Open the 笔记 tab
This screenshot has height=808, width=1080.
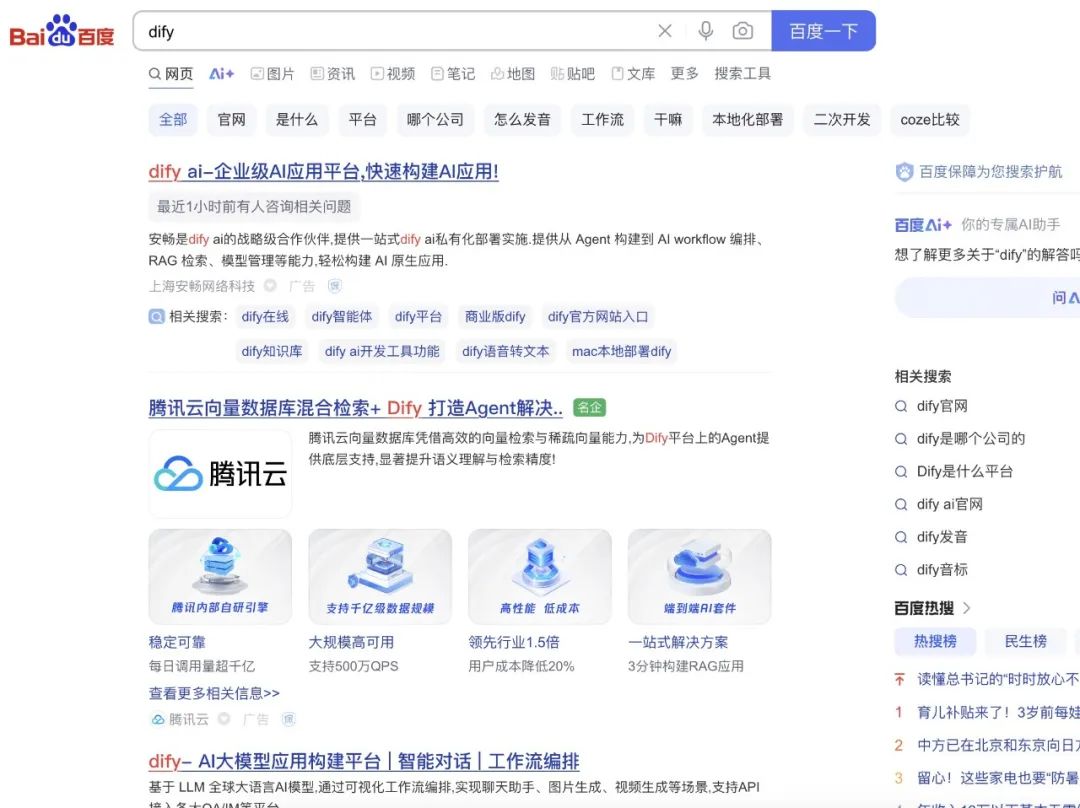click(x=453, y=74)
